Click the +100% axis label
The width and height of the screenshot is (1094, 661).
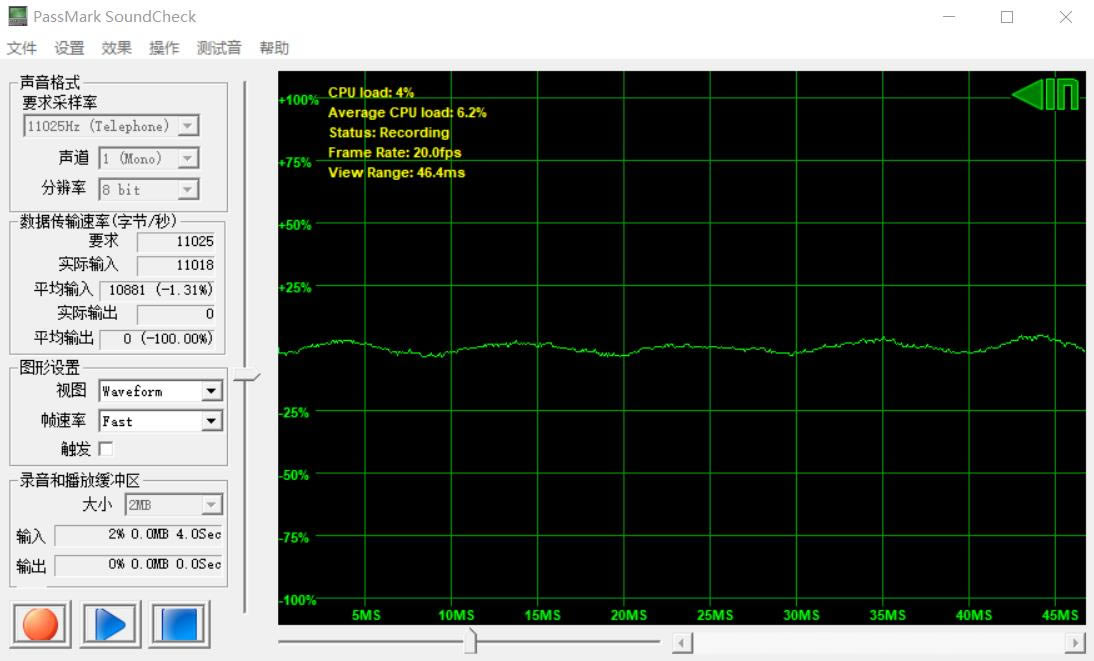299,100
